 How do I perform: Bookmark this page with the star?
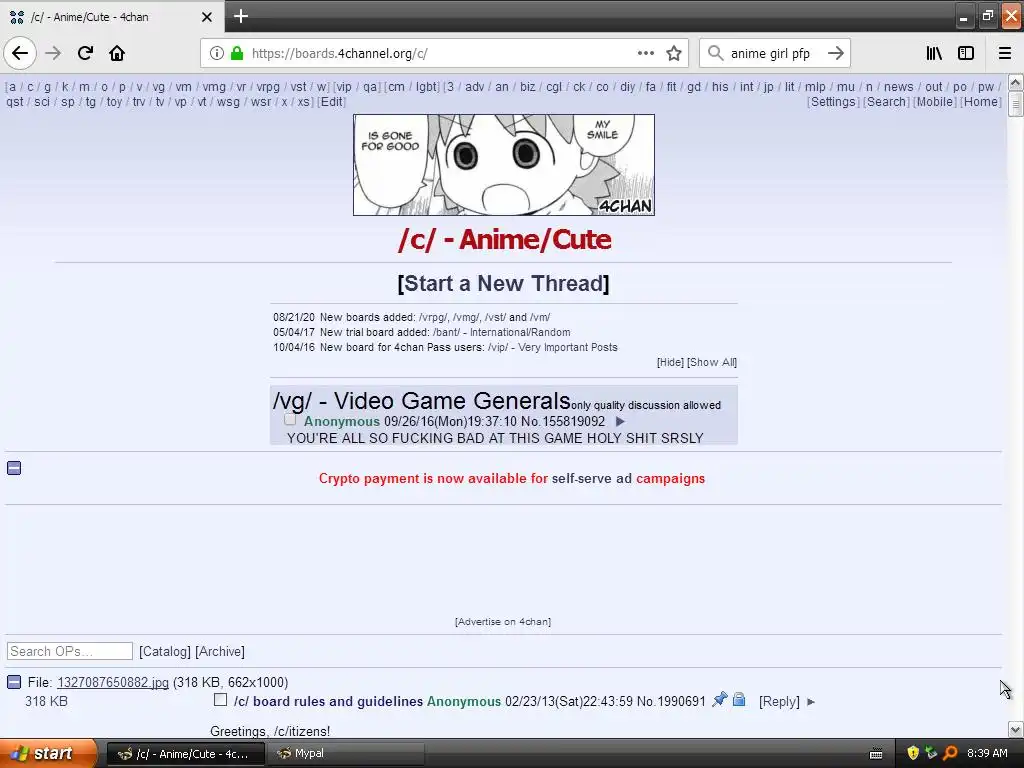674,53
